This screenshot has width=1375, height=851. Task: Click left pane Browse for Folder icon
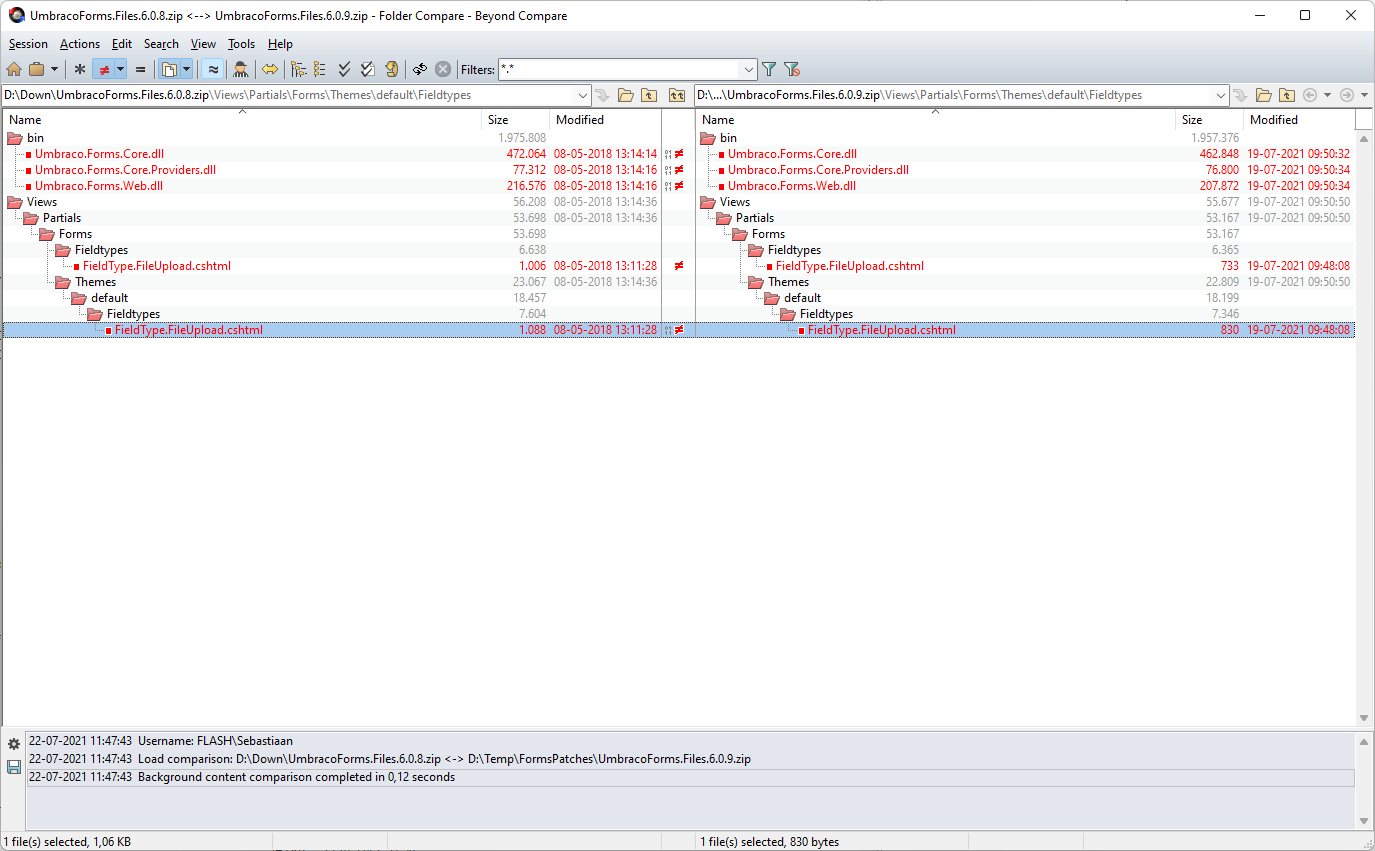(626, 95)
